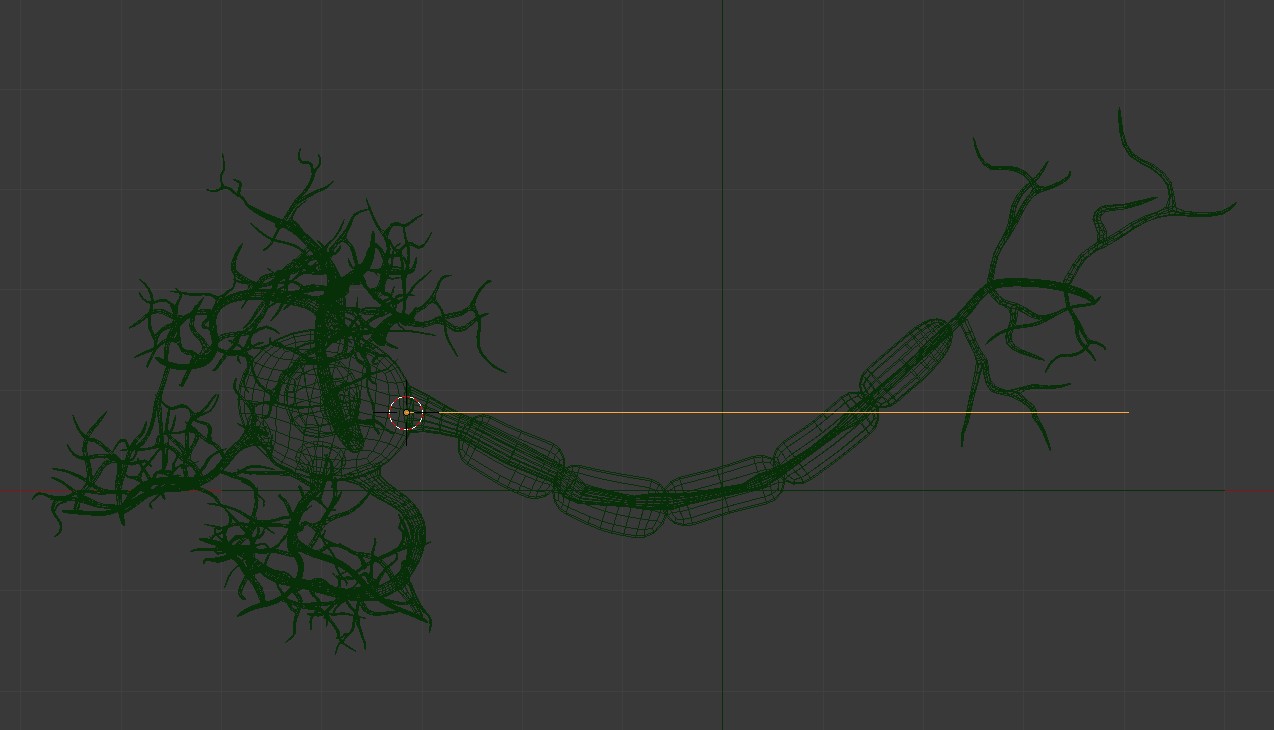Image resolution: width=1274 pixels, height=730 pixels.
Task: Click the myelin sheath segment nearest the soma
Action: (511, 457)
